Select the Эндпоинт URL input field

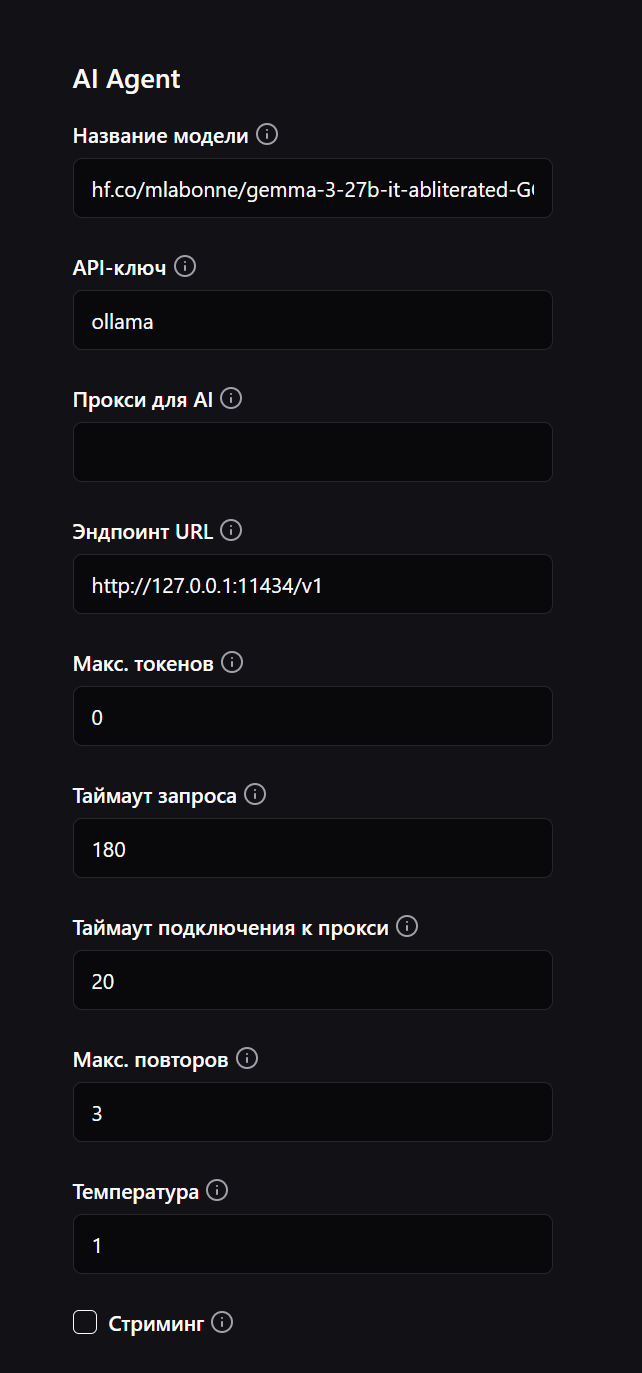[312, 584]
